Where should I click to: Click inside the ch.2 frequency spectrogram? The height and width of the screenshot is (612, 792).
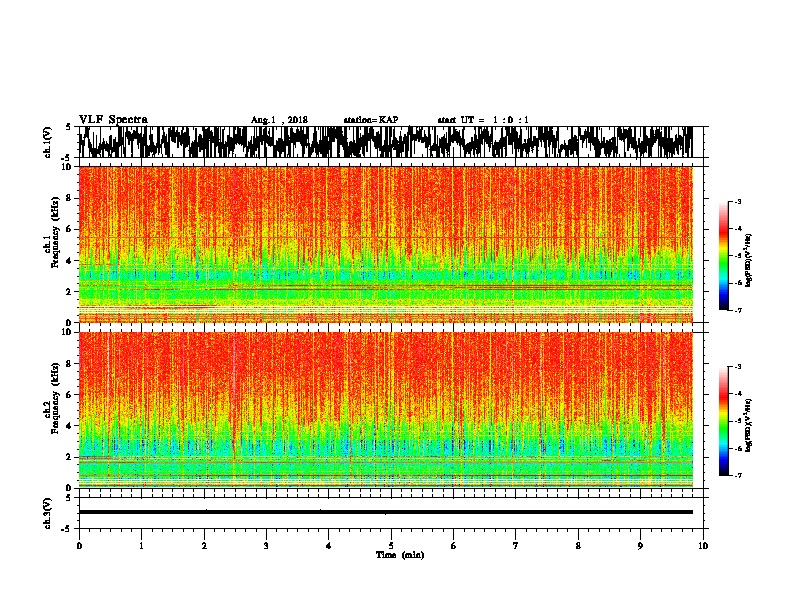(x=386, y=410)
